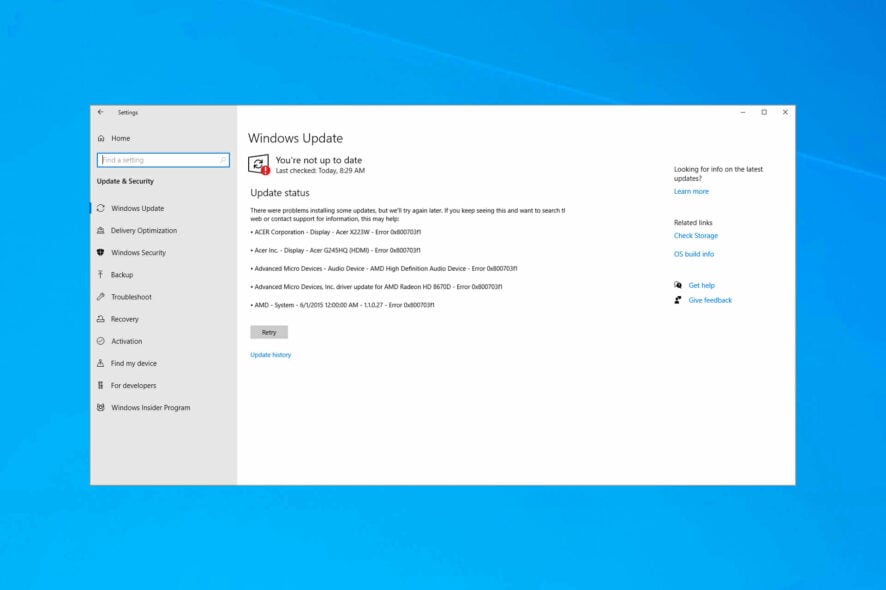886x590 pixels.
Task: Open the Backup page
Action: (122, 274)
